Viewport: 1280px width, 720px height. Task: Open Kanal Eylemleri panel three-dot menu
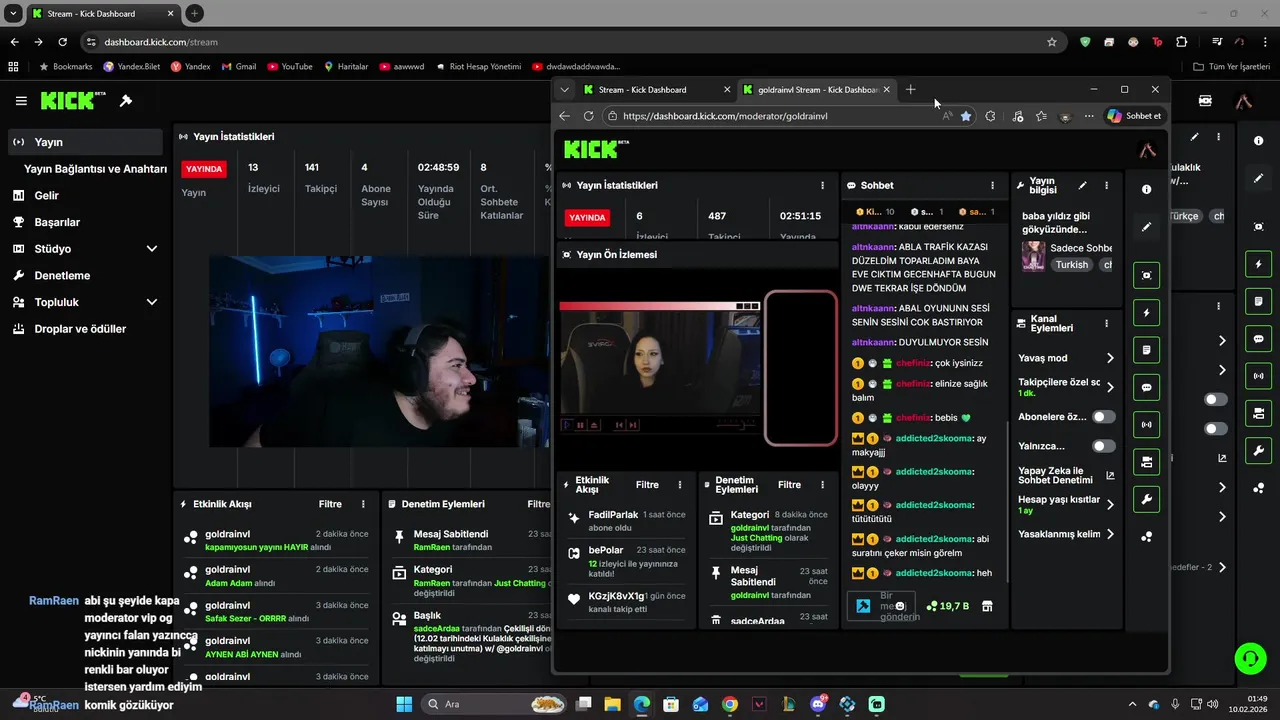pos(1106,323)
